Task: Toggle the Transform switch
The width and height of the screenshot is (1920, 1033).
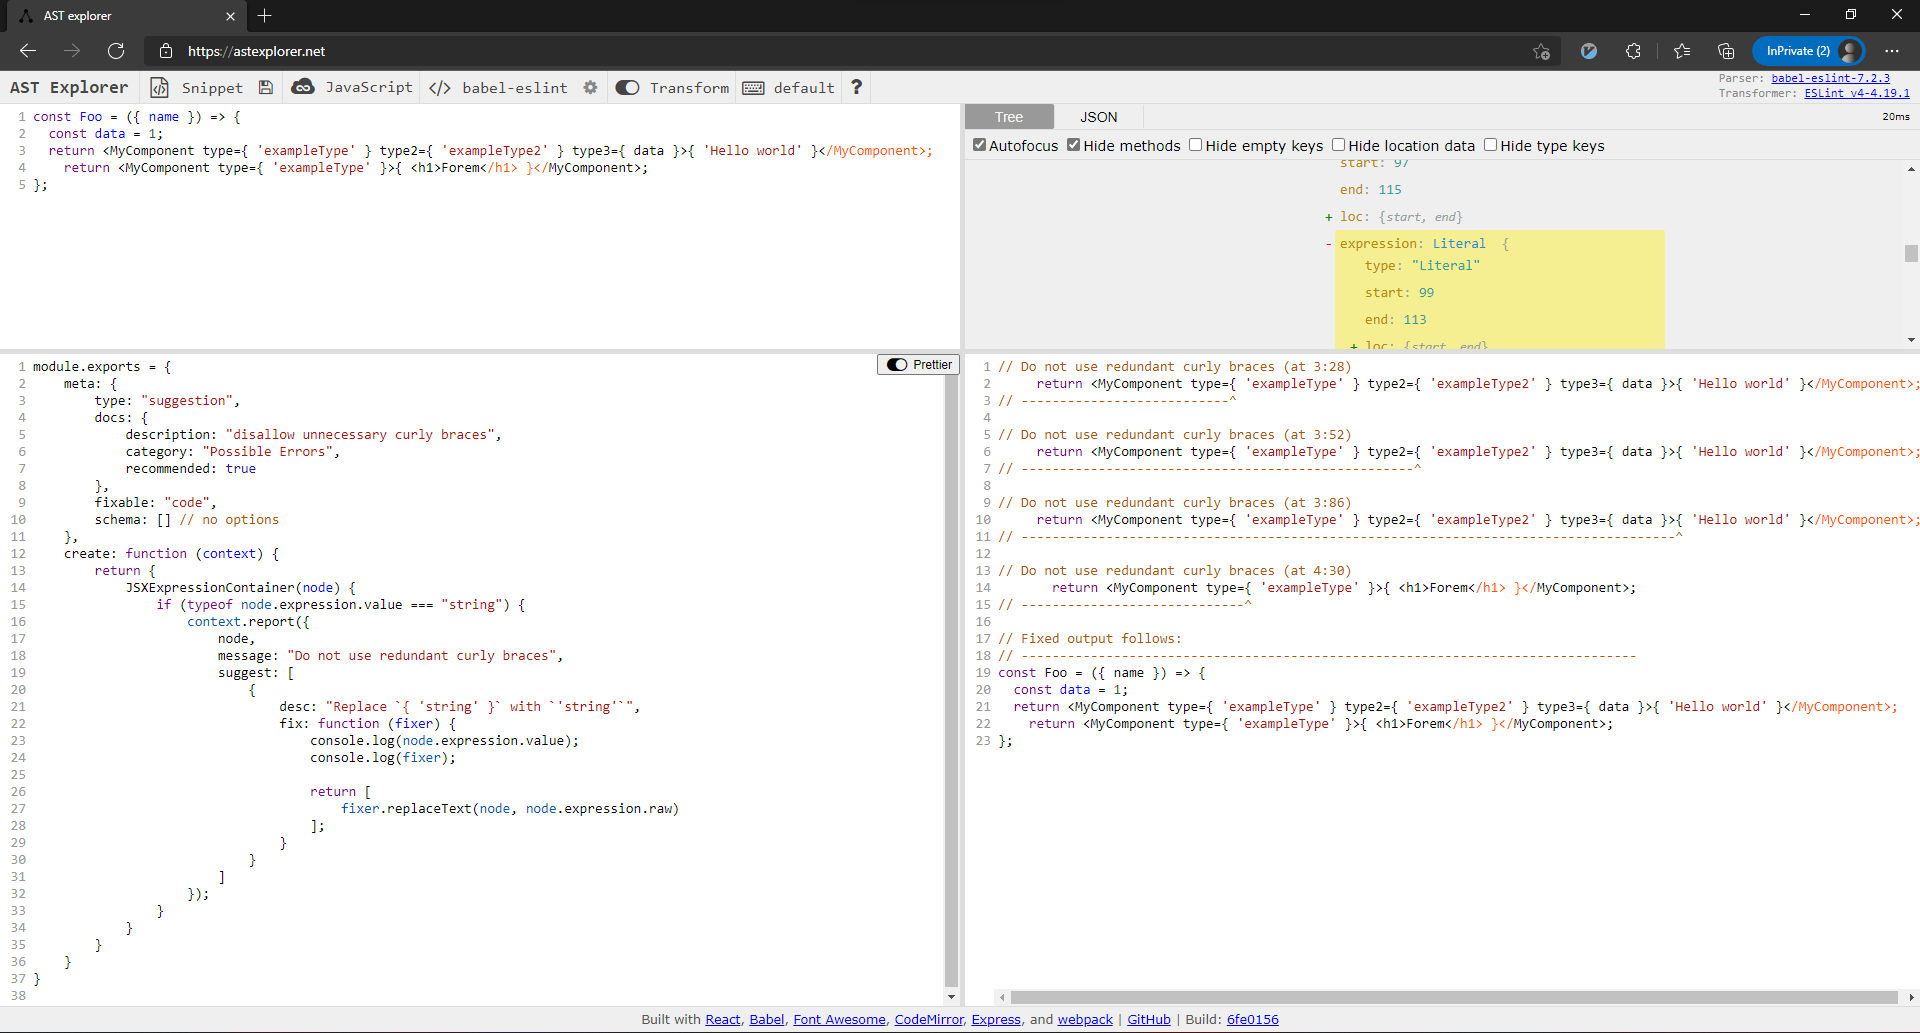Action: click(628, 88)
